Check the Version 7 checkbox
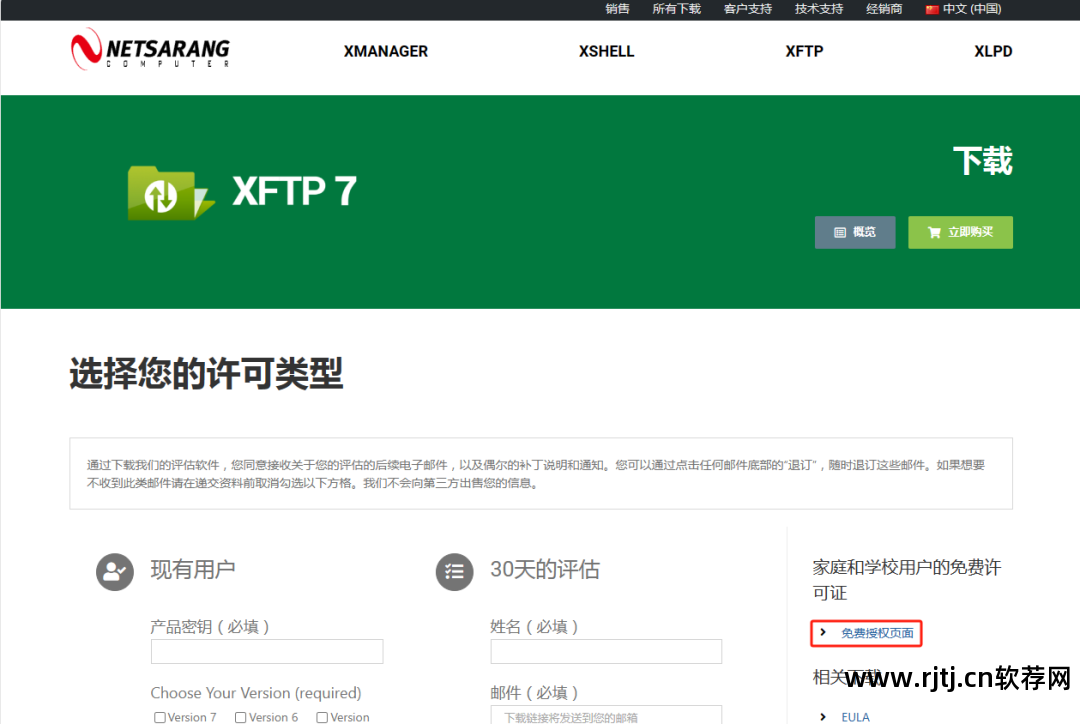This screenshot has width=1080, height=724. click(160, 717)
